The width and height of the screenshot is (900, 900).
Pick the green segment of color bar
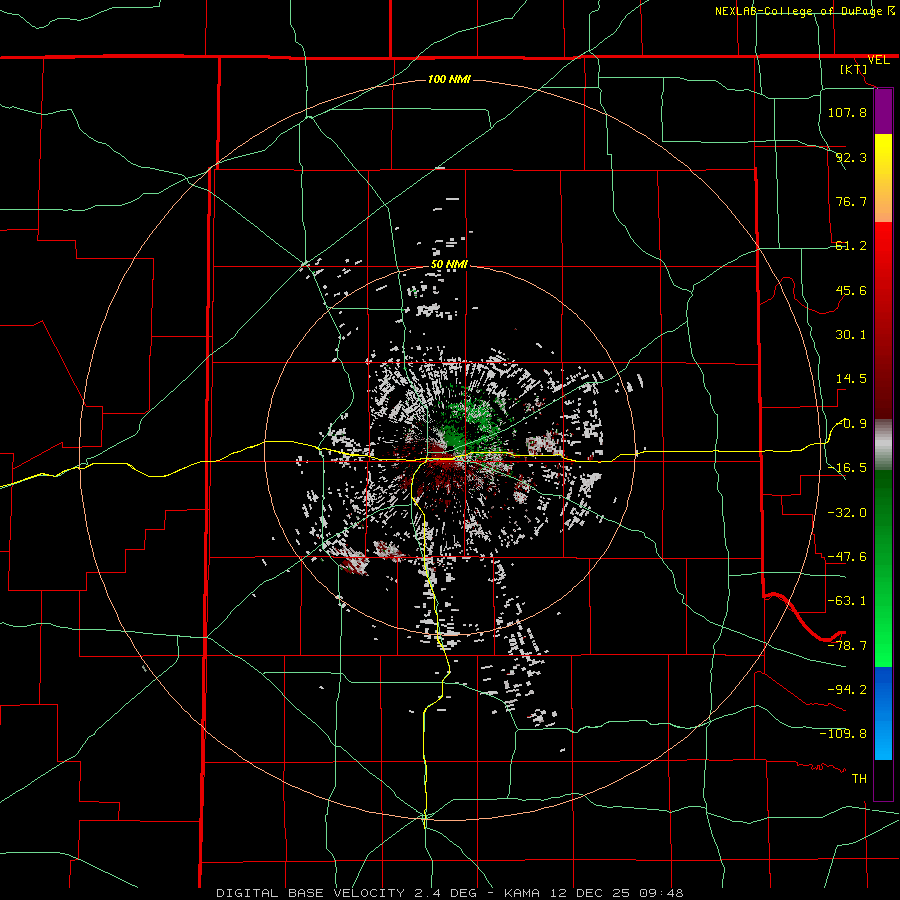click(x=883, y=568)
